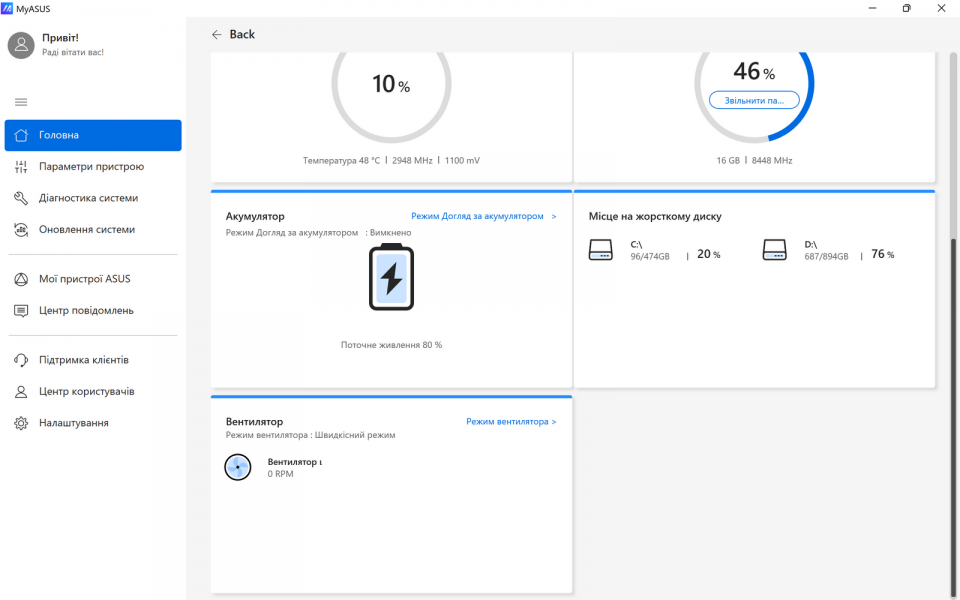The image size is (960, 600).
Task: Click the battery charging icon
Action: (391, 277)
